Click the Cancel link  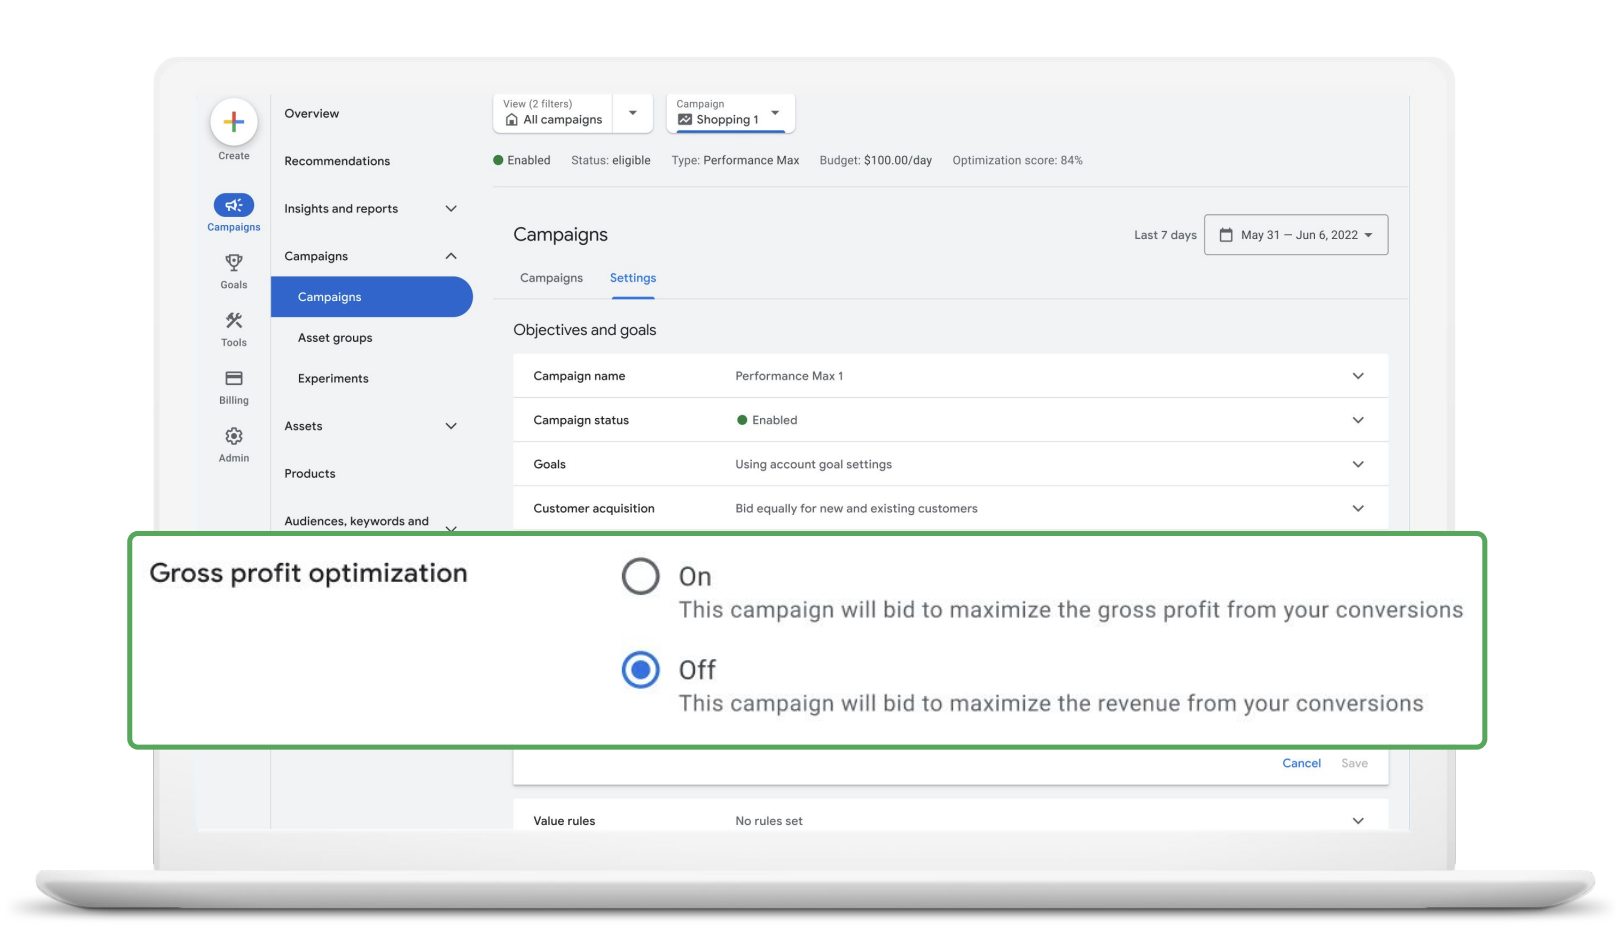point(1301,763)
